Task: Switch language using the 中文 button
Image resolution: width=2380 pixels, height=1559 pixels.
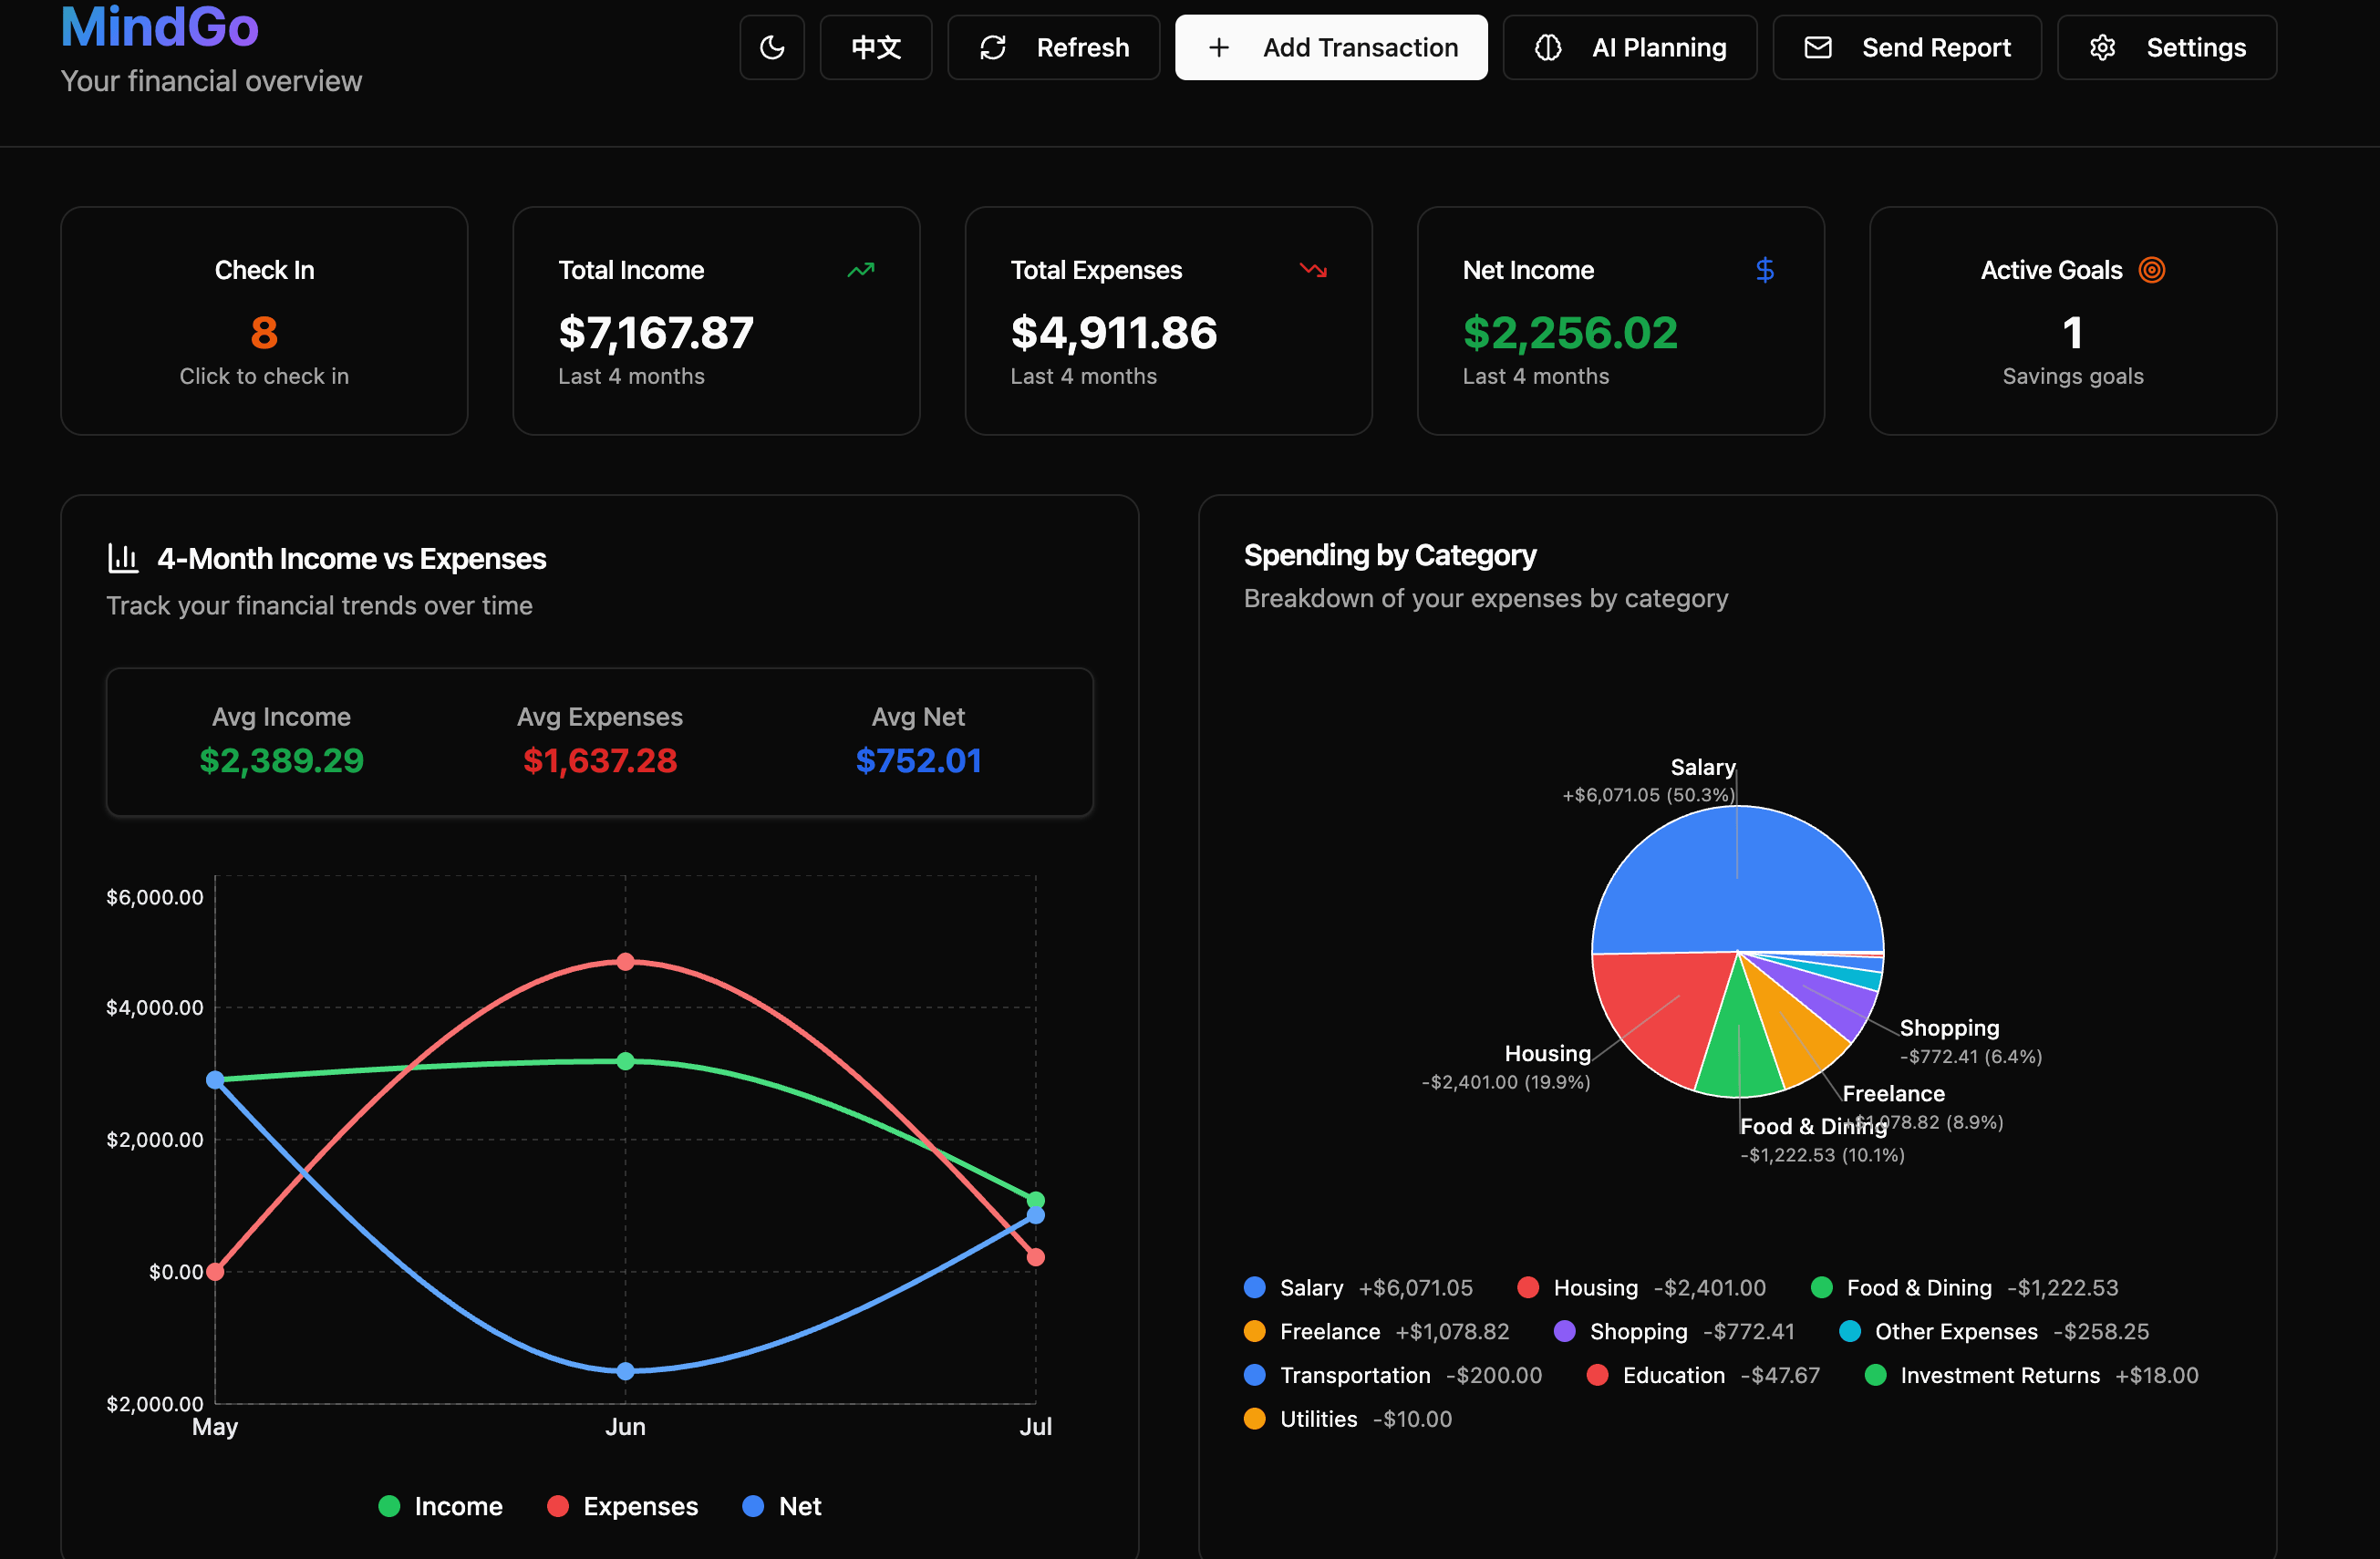Action: tap(875, 47)
